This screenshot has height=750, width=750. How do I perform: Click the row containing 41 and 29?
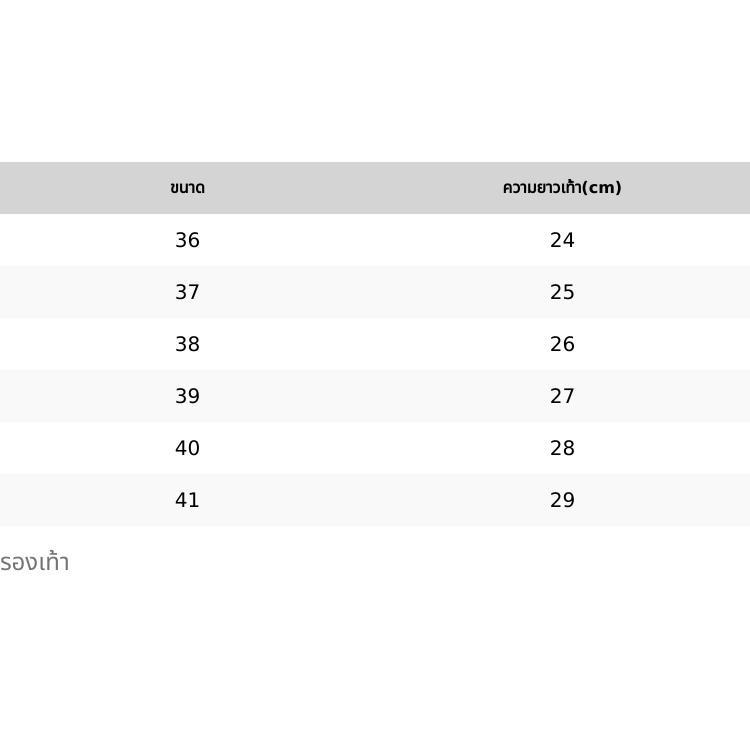click(x=375, y=500)
